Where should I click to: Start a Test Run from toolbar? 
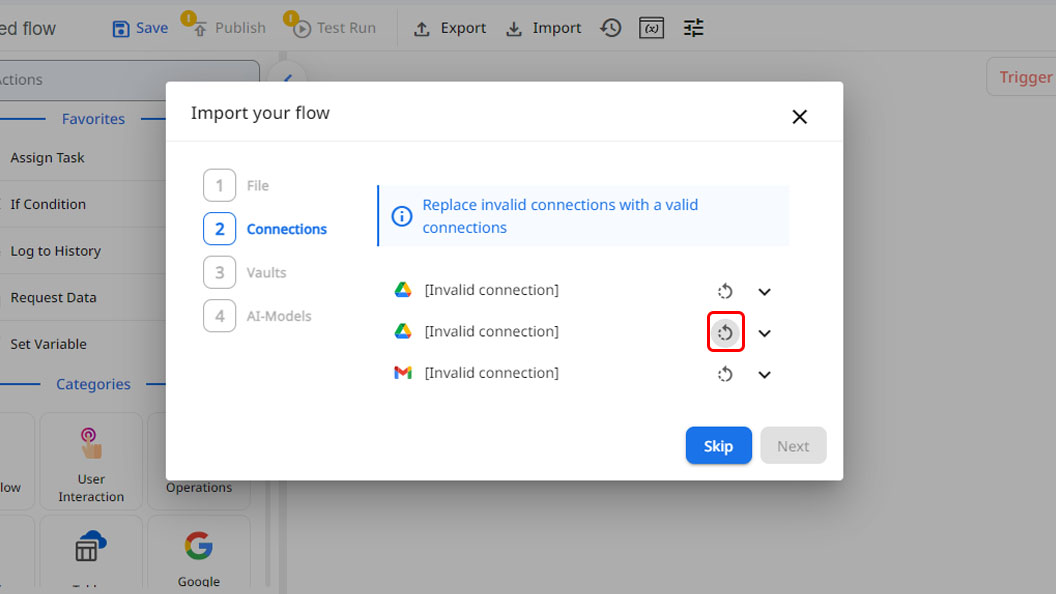[334, 28]
